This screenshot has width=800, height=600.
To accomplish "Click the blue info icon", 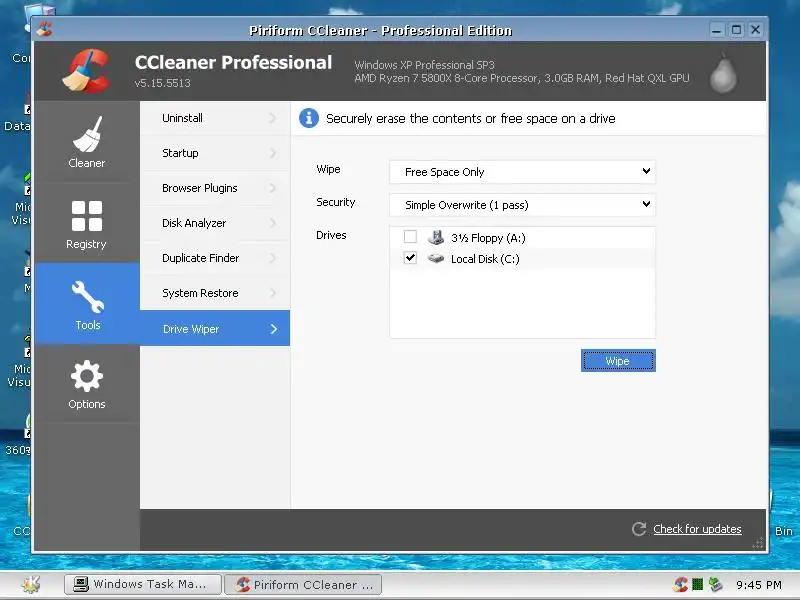I will coord(309,118).
